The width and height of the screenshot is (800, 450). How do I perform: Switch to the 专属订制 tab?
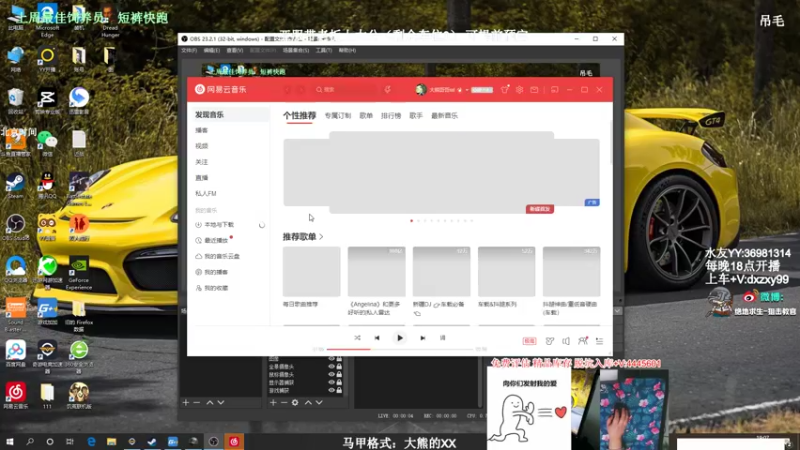tap(338, 116)
